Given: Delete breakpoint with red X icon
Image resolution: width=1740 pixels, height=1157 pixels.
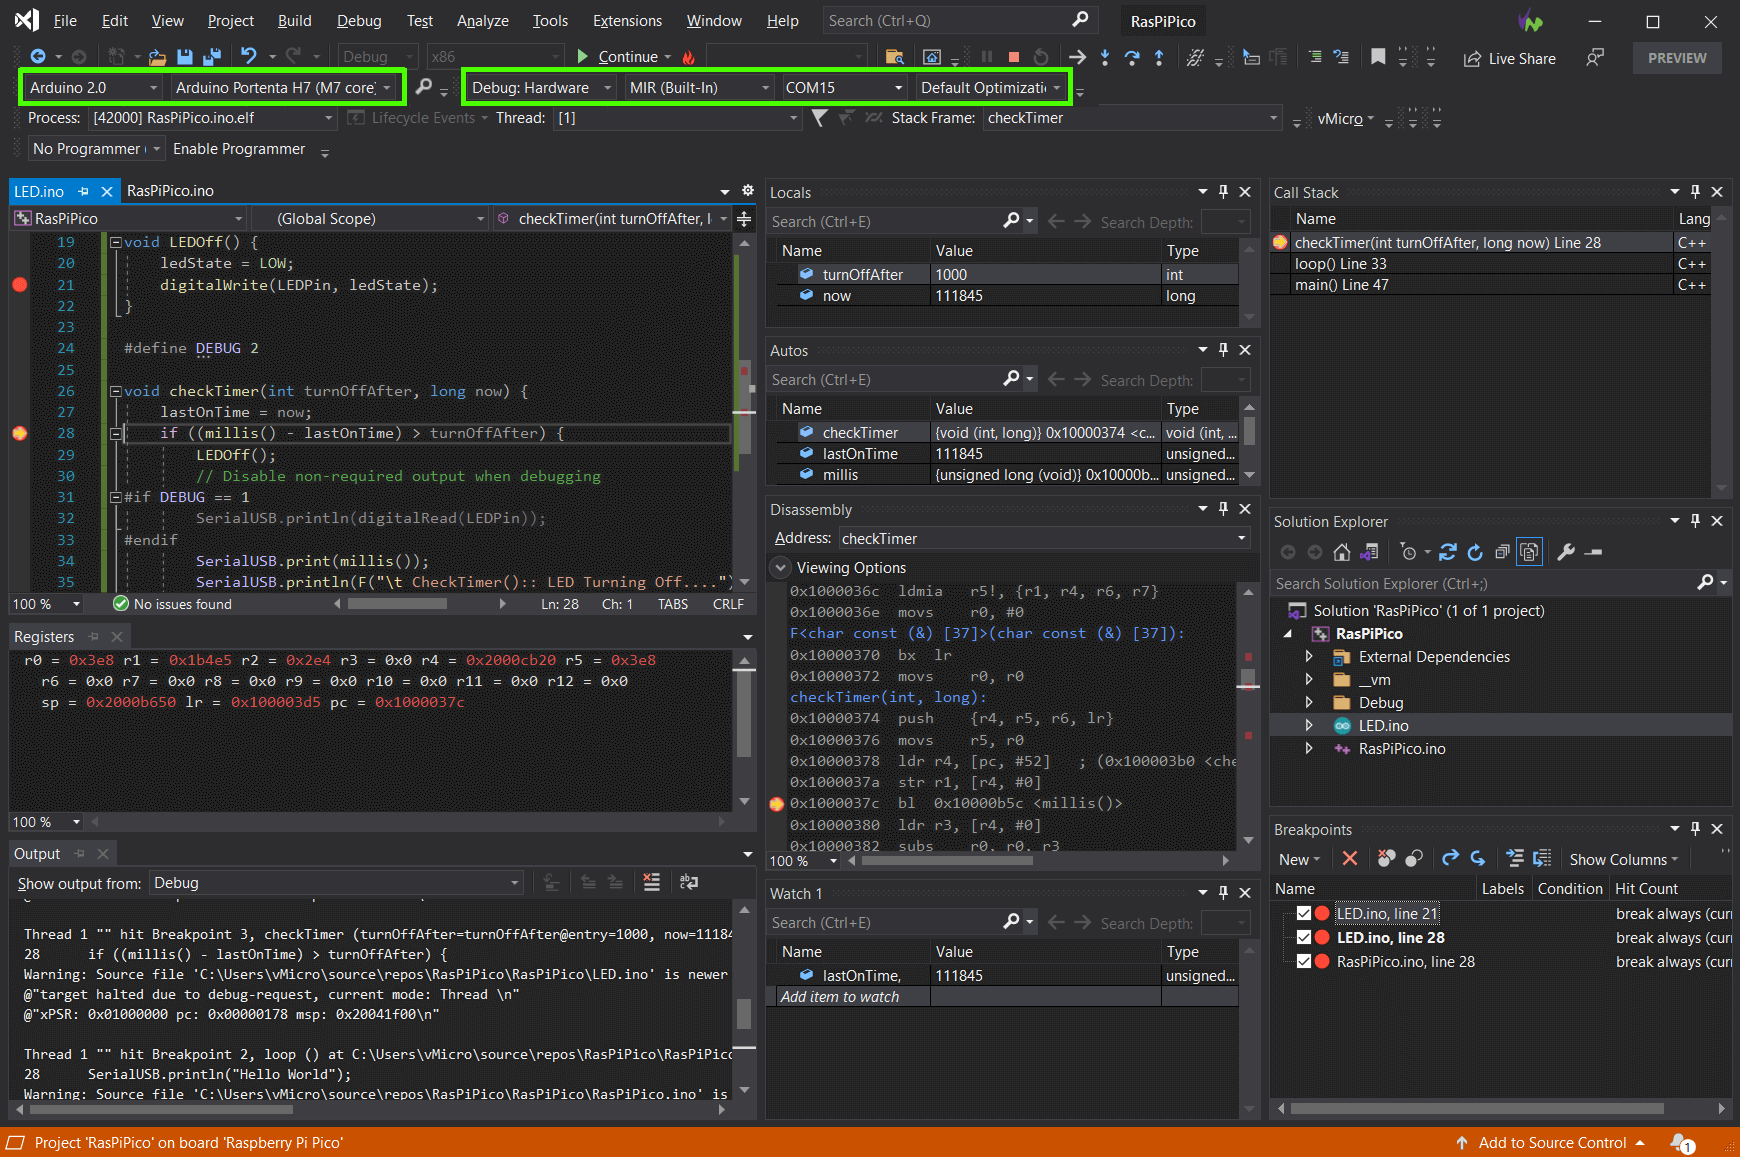Looking at the screenshot, I should pyautogui.click(x=1350, y=858).
